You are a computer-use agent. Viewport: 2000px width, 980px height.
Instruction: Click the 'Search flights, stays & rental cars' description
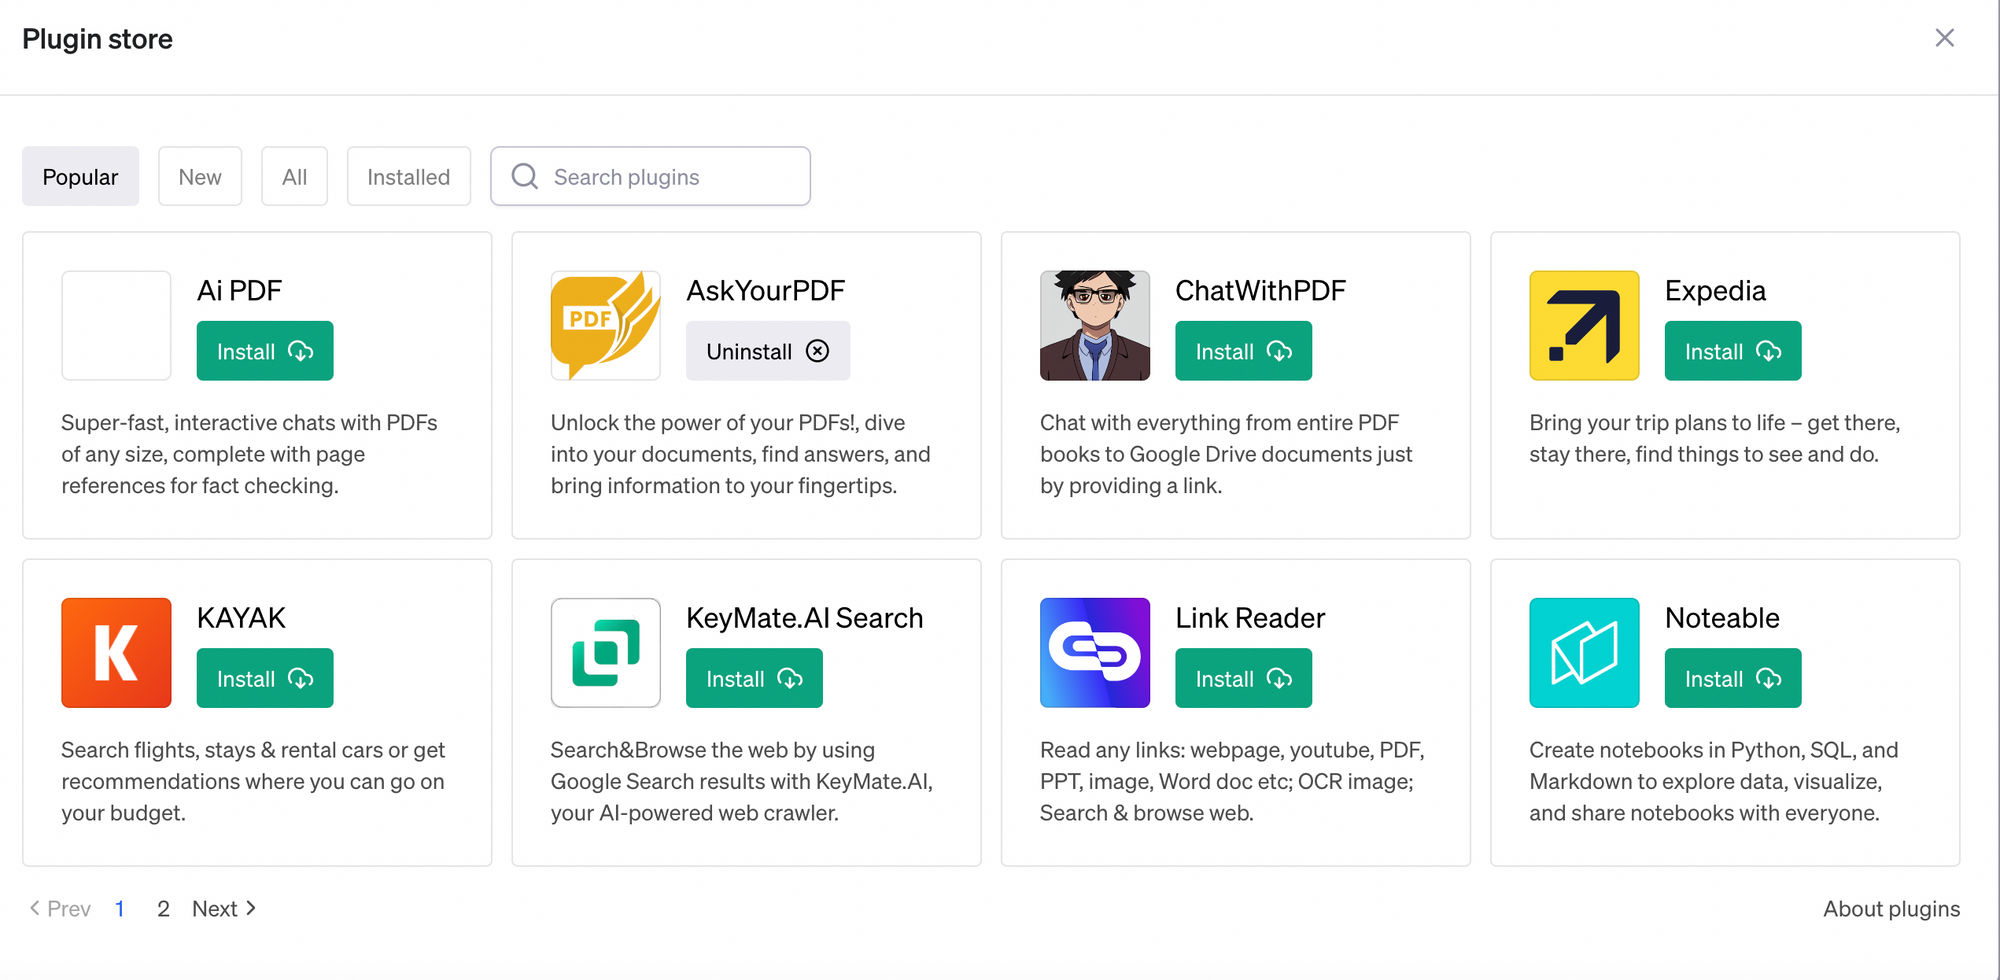(x=253, y=781)
